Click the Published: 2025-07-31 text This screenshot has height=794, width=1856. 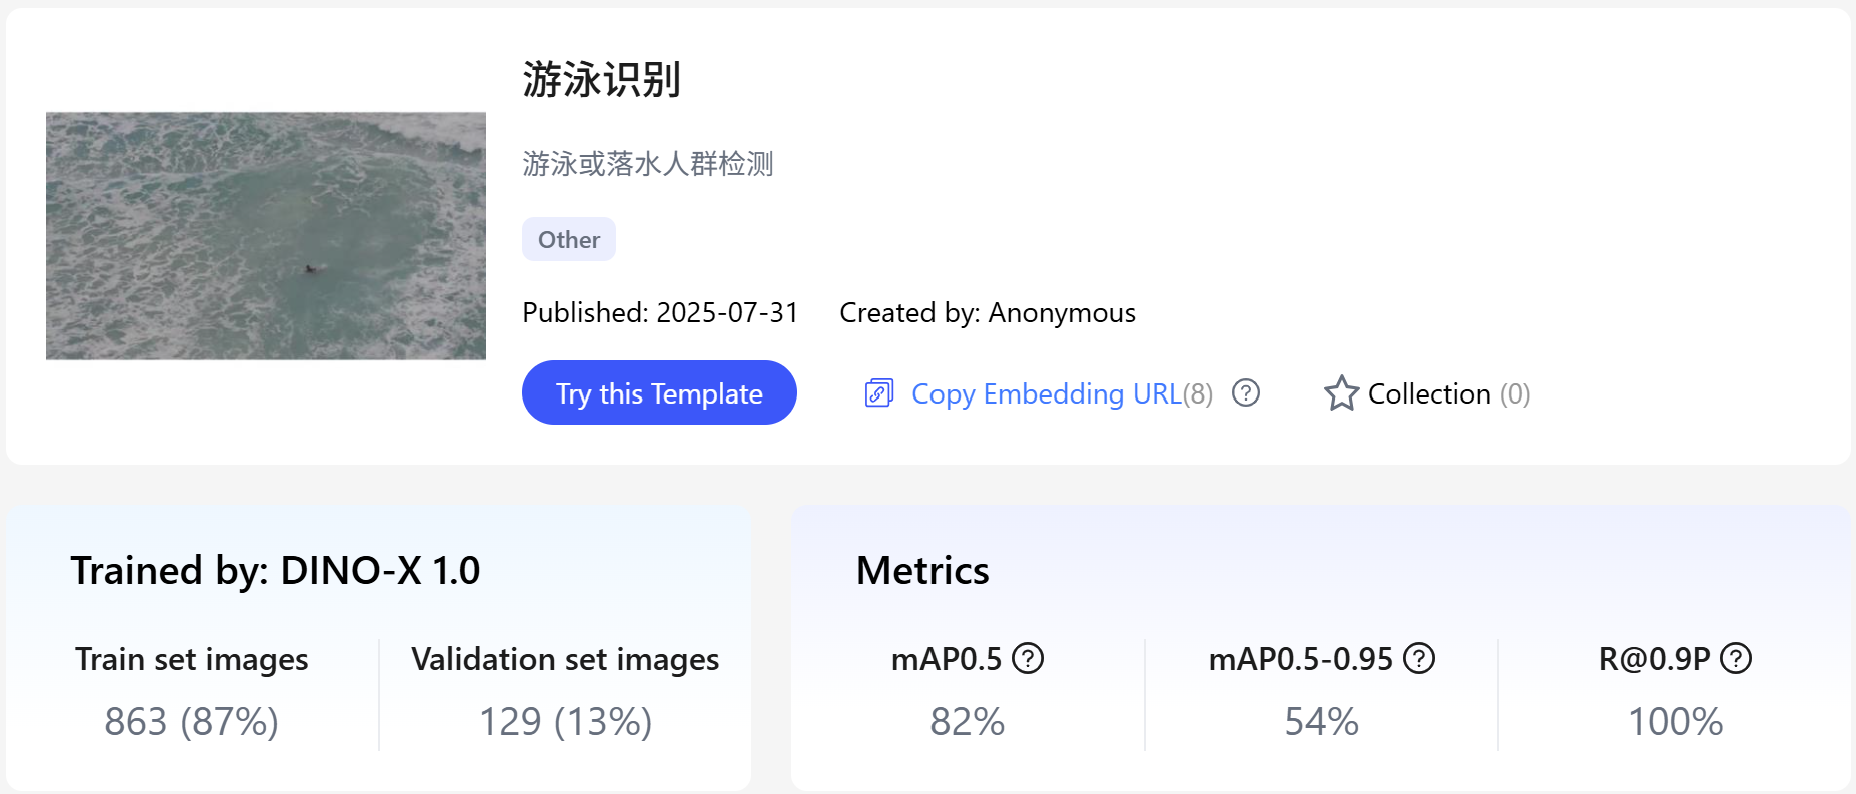[660, 313]
